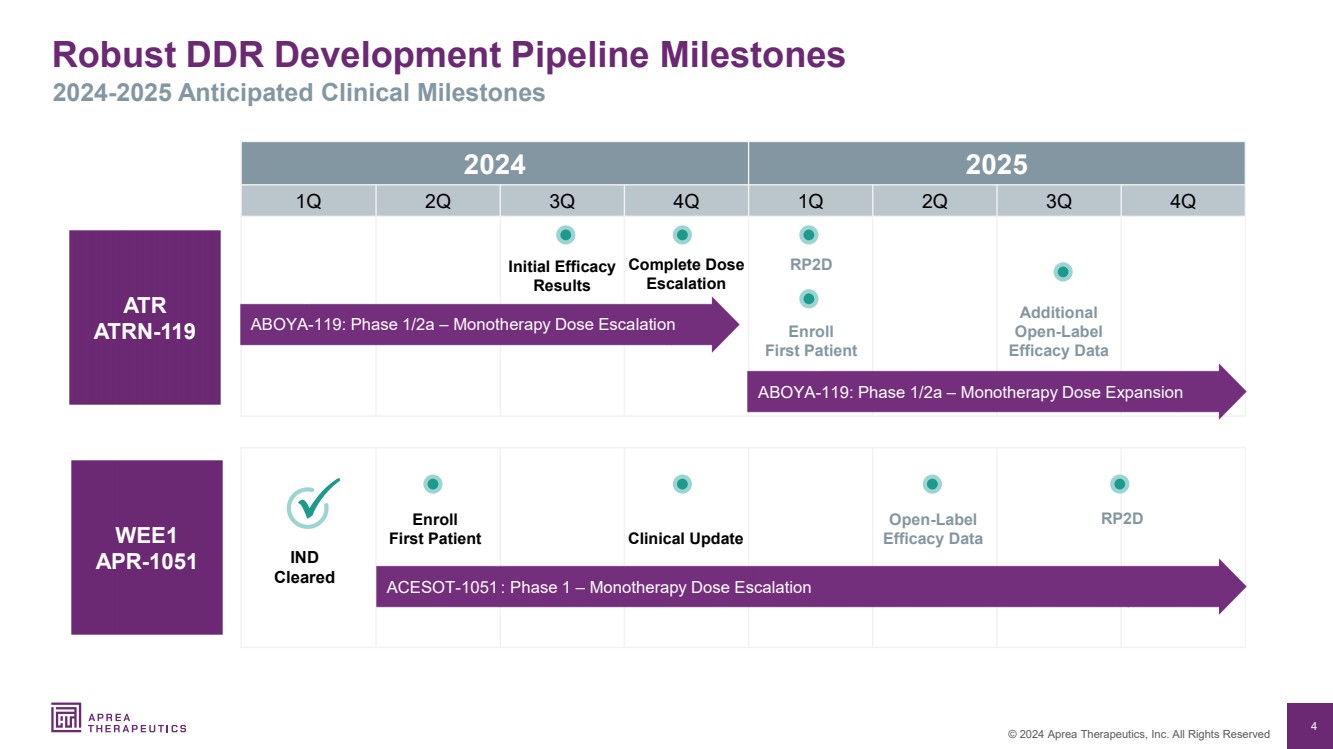Select the WEE1 APR-1051 program box
This screenshot has height=749, width=1333.
point(146,547)
